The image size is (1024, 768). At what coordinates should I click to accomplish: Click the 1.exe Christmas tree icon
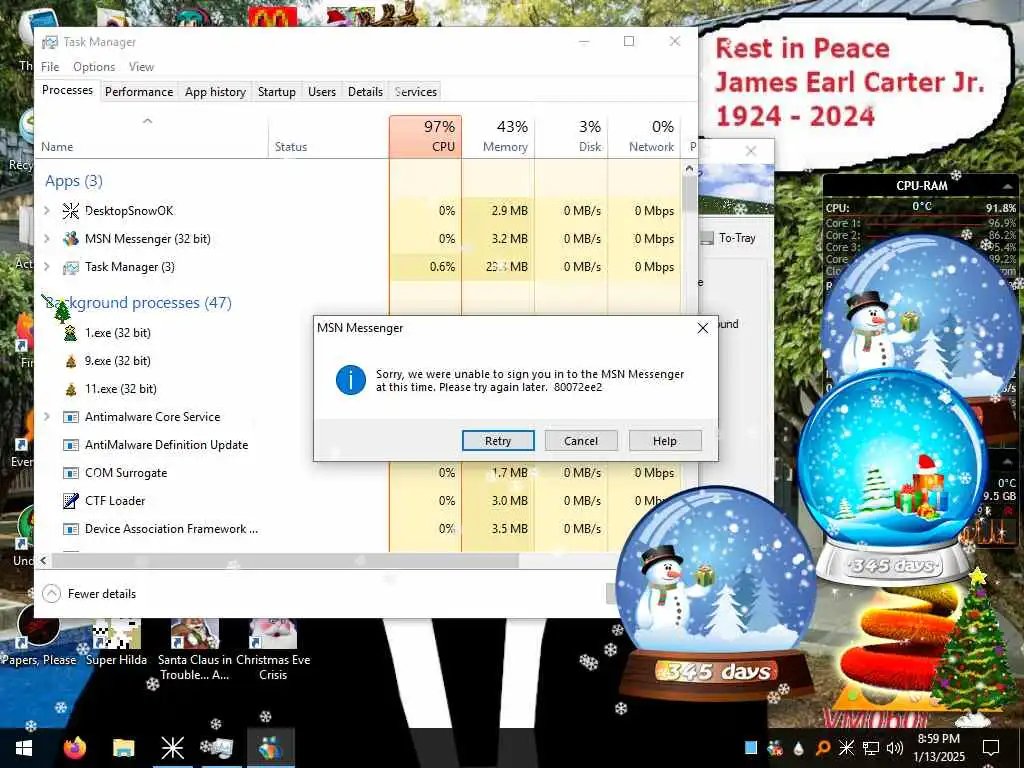[x=71, y=333]
